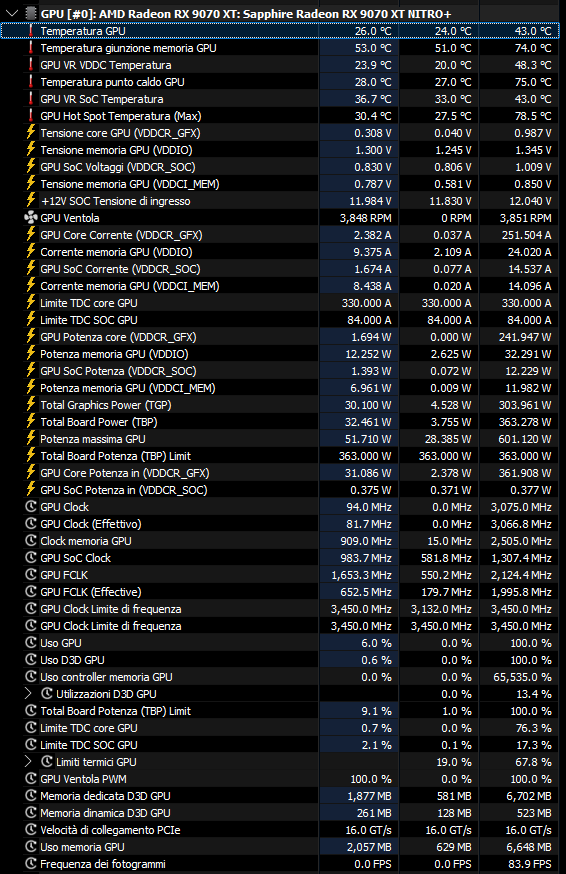Image resolution: width=566 pixels, height=874 pixels.
Task: Click the GPU chip icon in header
Action: [x=31, y=13]
